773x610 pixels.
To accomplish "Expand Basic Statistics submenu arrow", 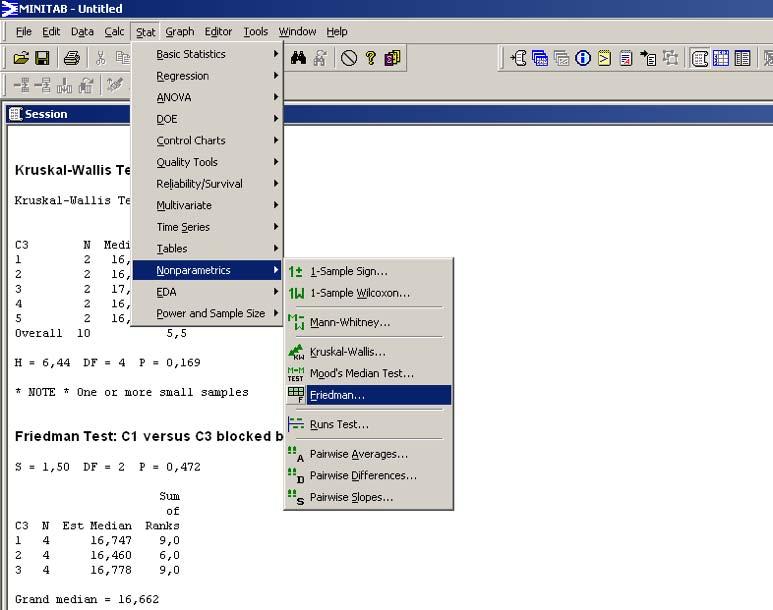I will (276, 54).
